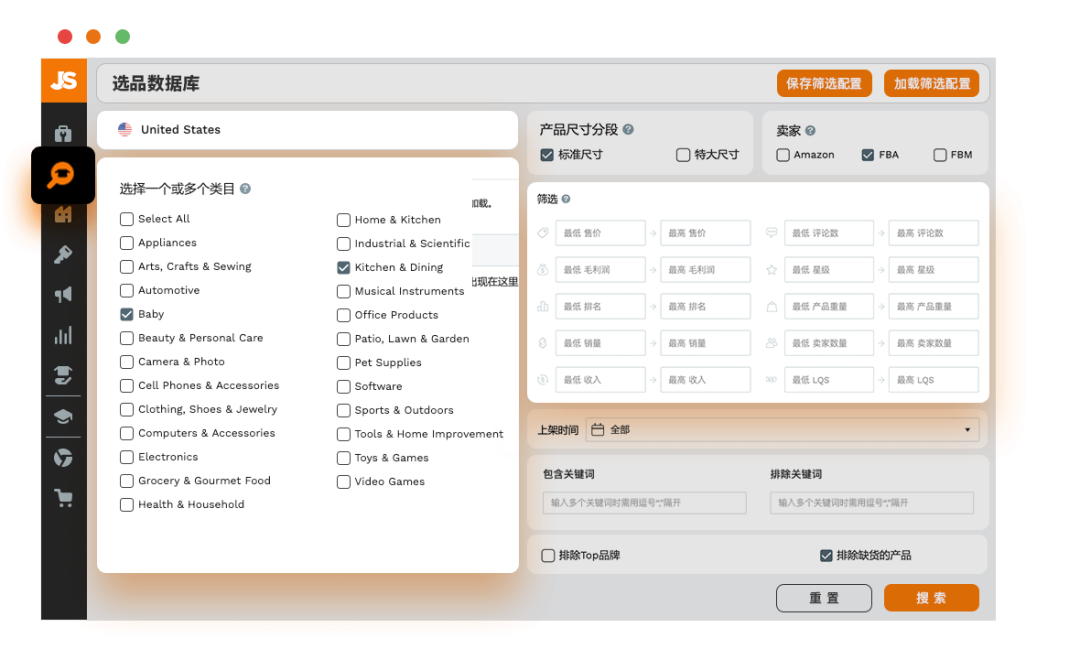Enable the 排除Top品牌 checkbox

(548, 556)
